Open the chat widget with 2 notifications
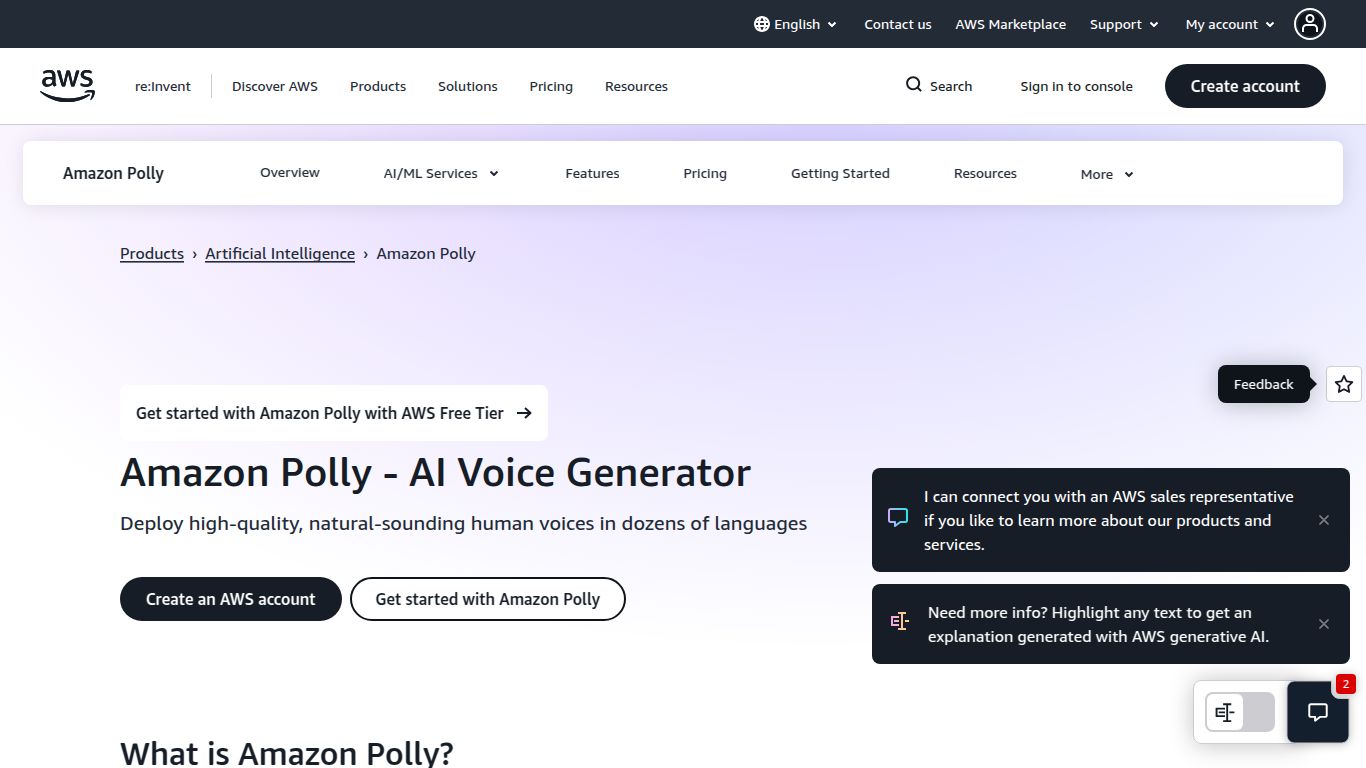The image size is (1366, 768). [1317, 712]
